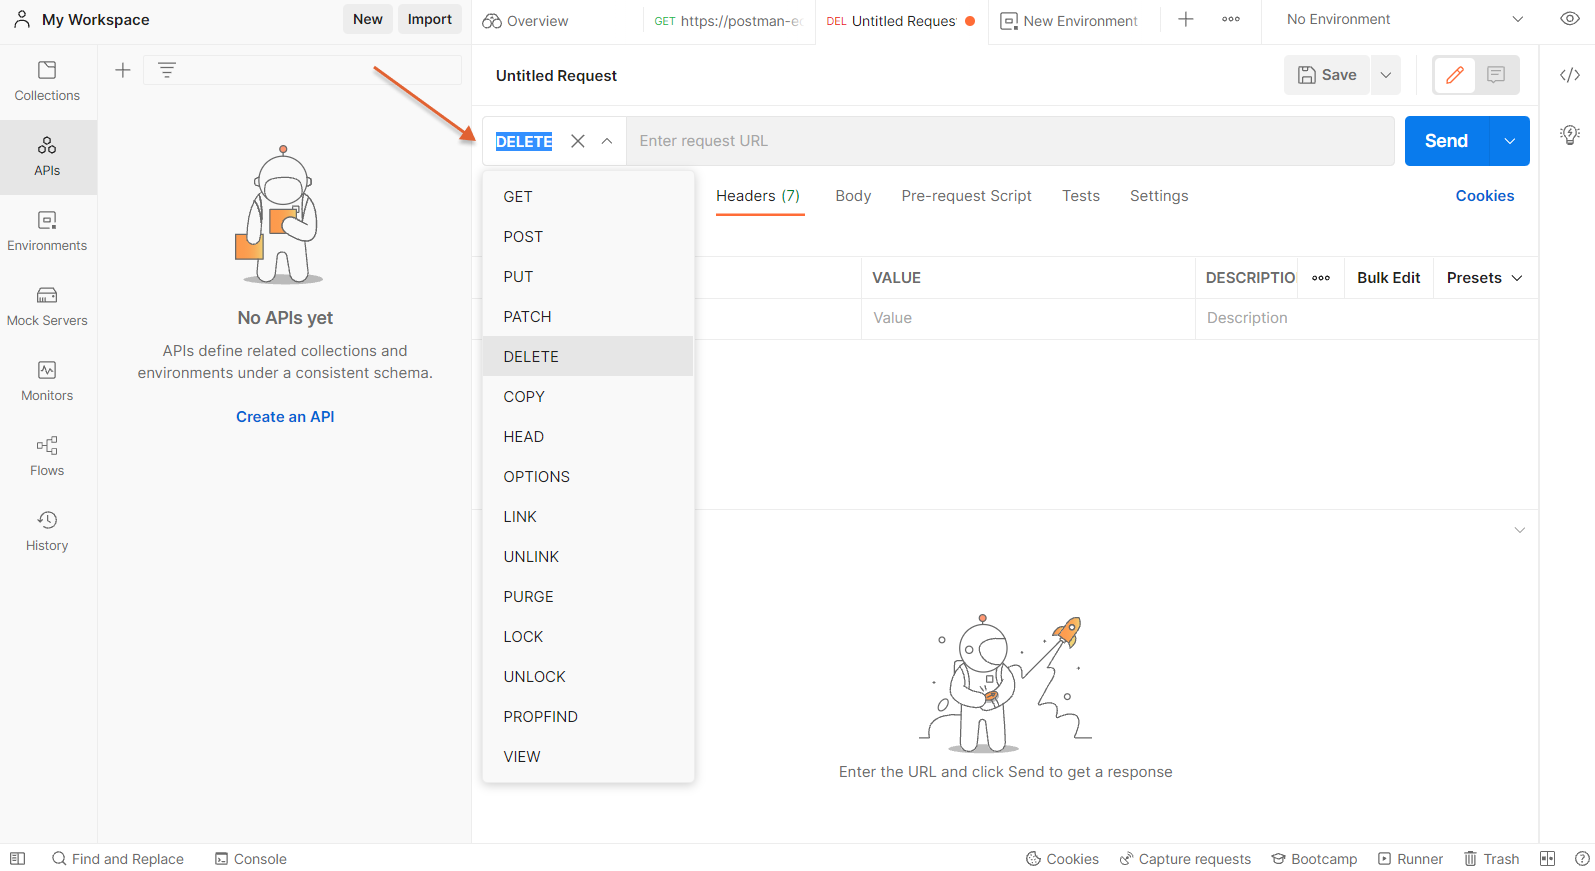This screenshot has height=871, width=1595.
Task: Switch to comment mode icon
Action: pyautogui.click(x=1496, y=75)
